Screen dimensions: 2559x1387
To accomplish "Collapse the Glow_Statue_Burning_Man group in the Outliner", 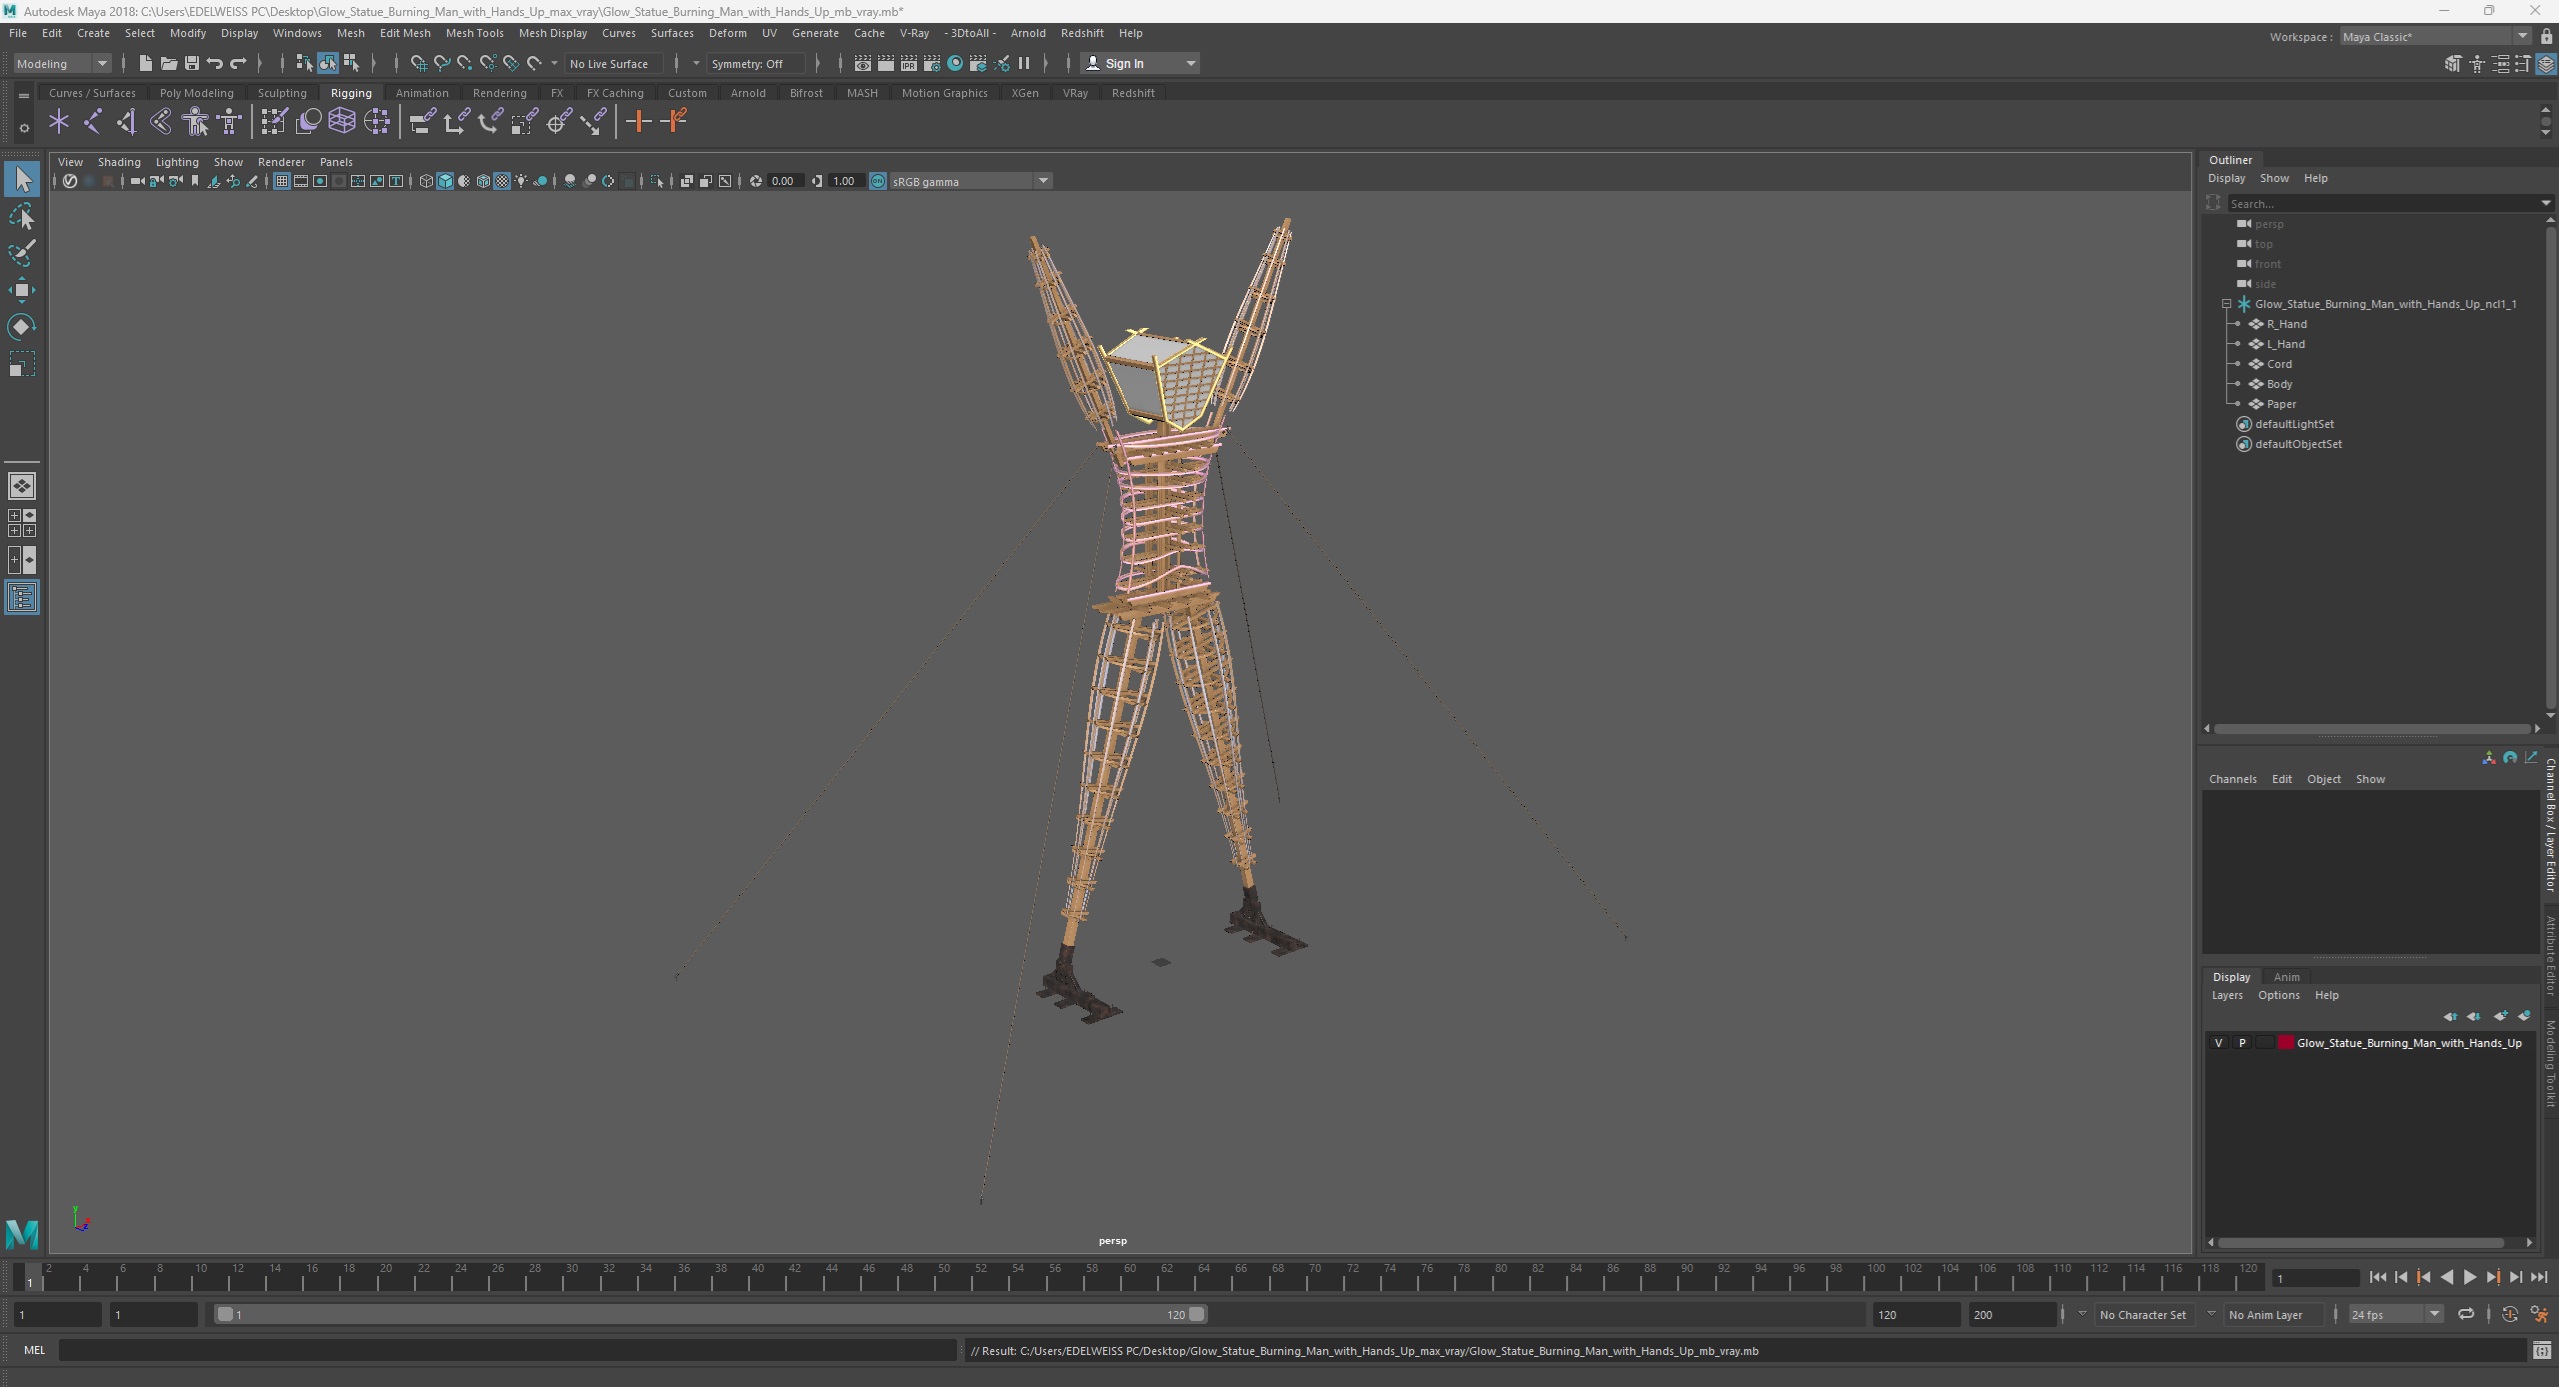I will tap(2227, 304).
